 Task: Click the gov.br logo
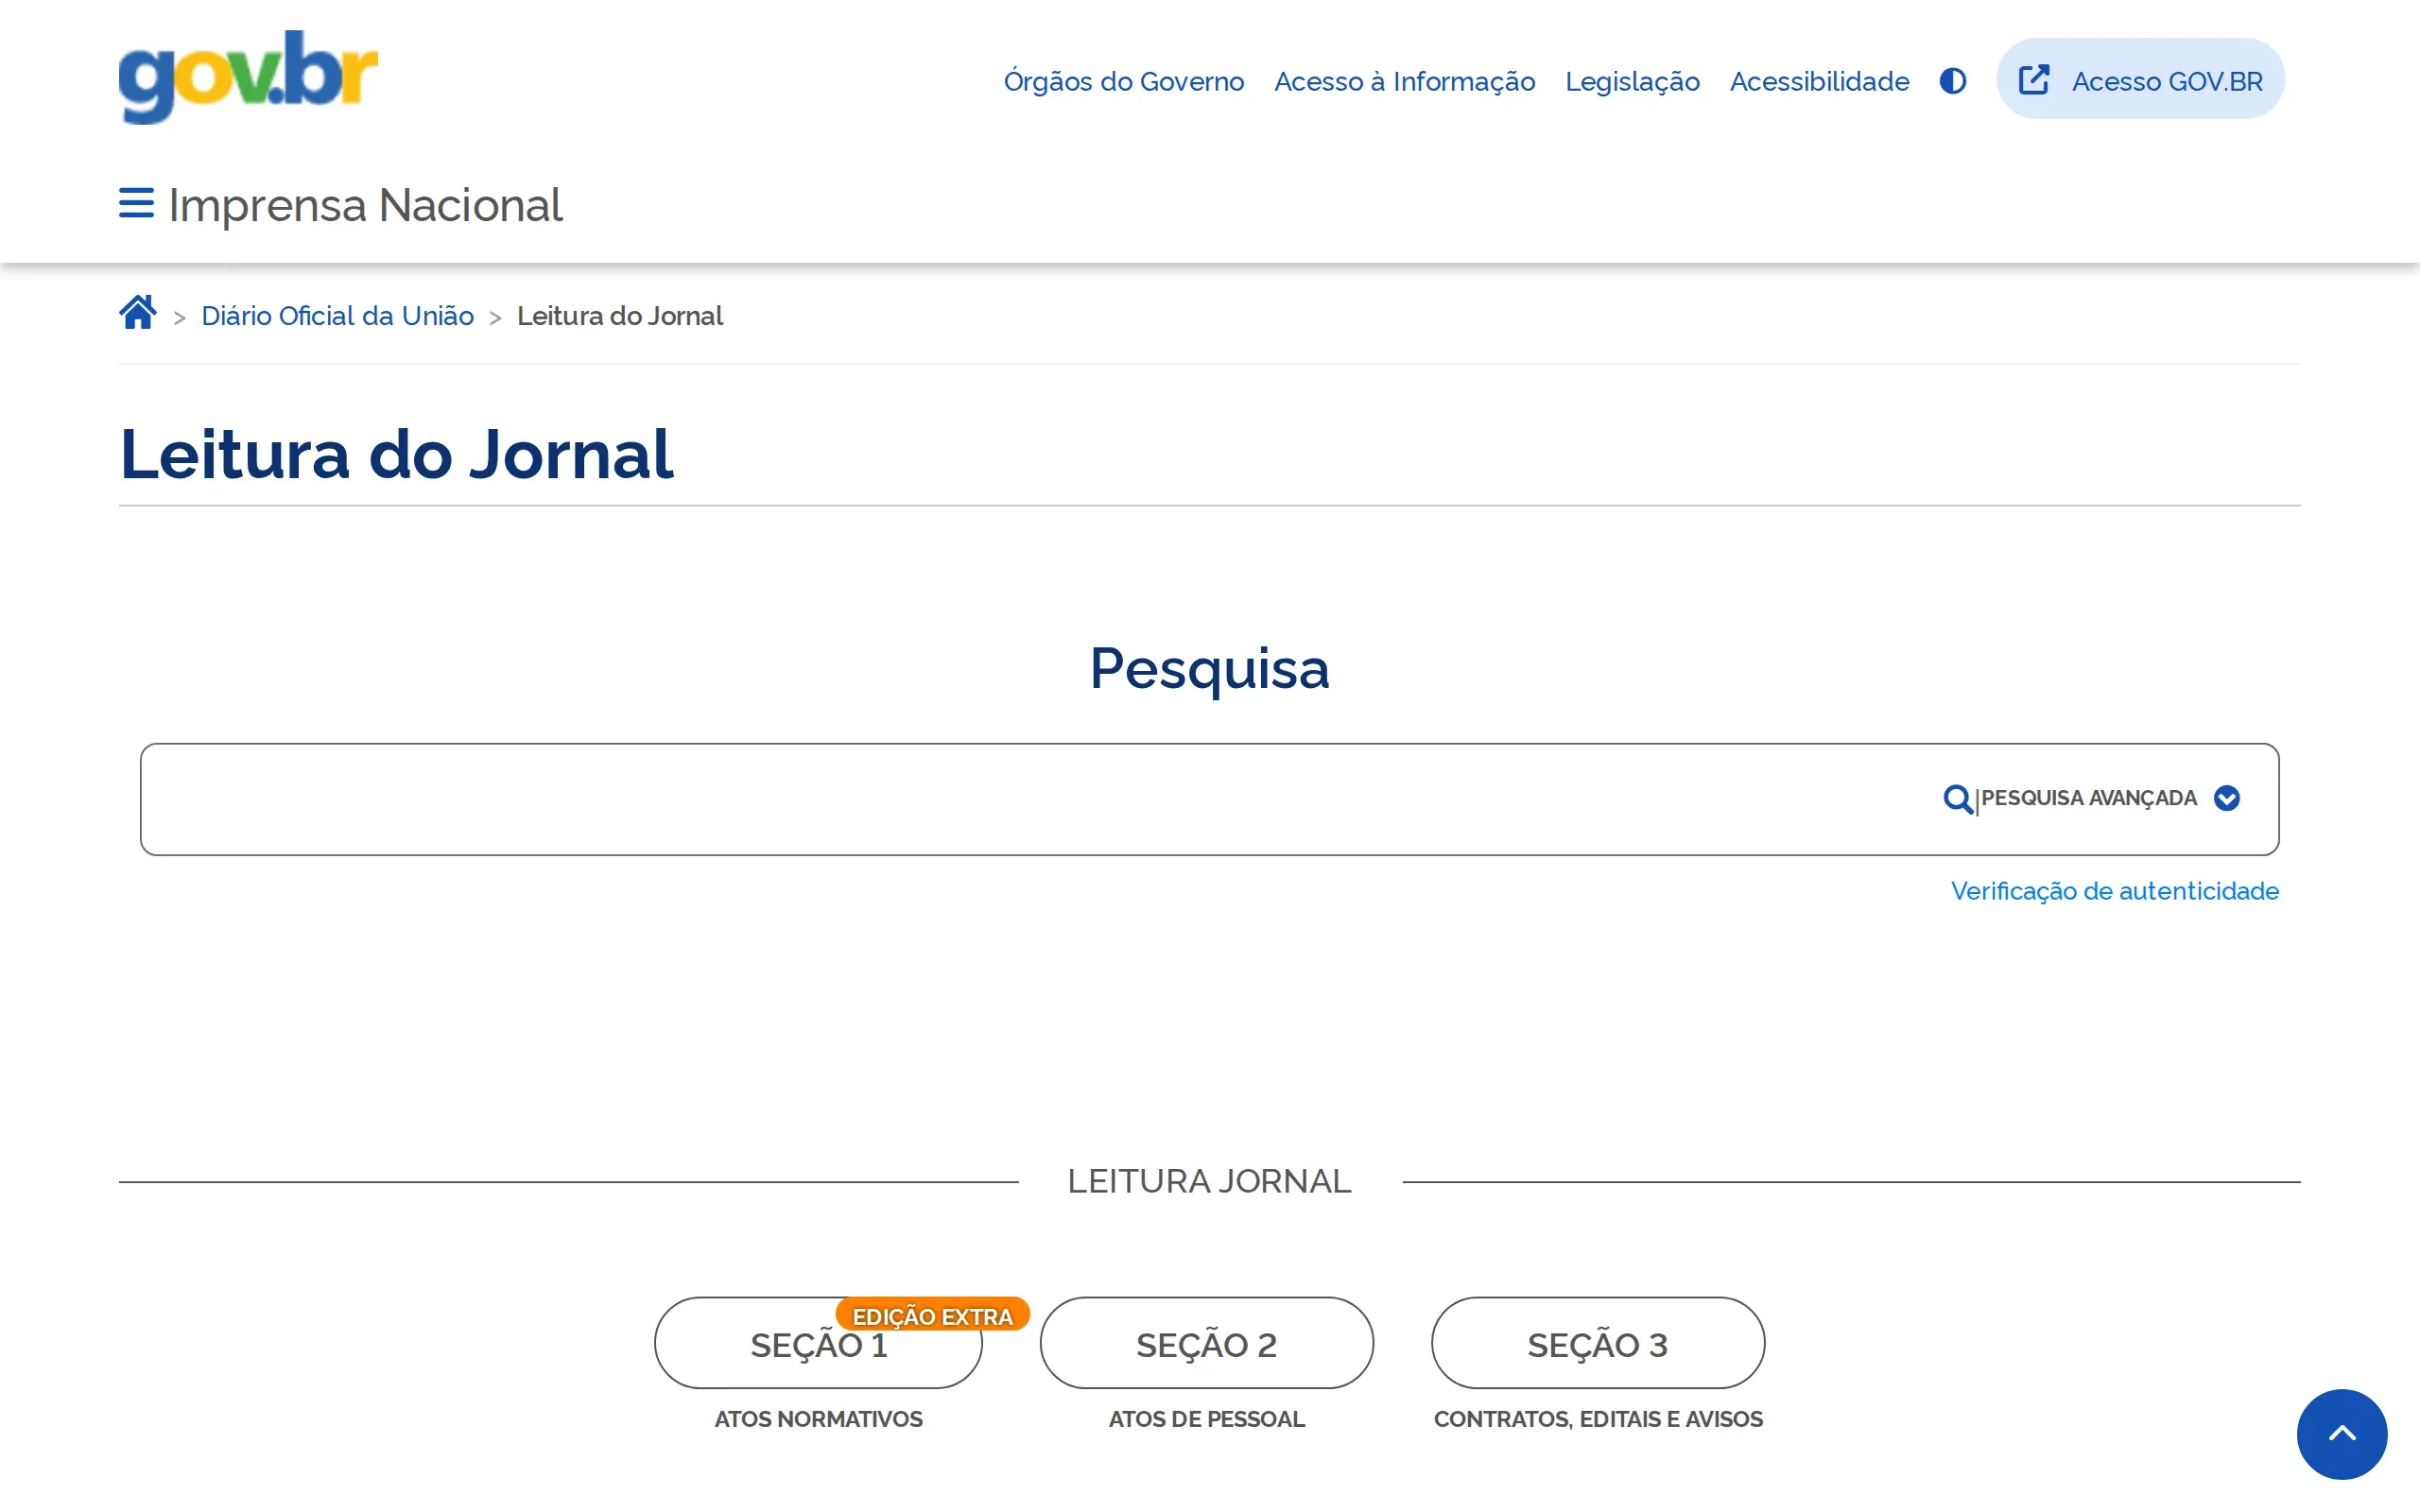click(248, 77)
